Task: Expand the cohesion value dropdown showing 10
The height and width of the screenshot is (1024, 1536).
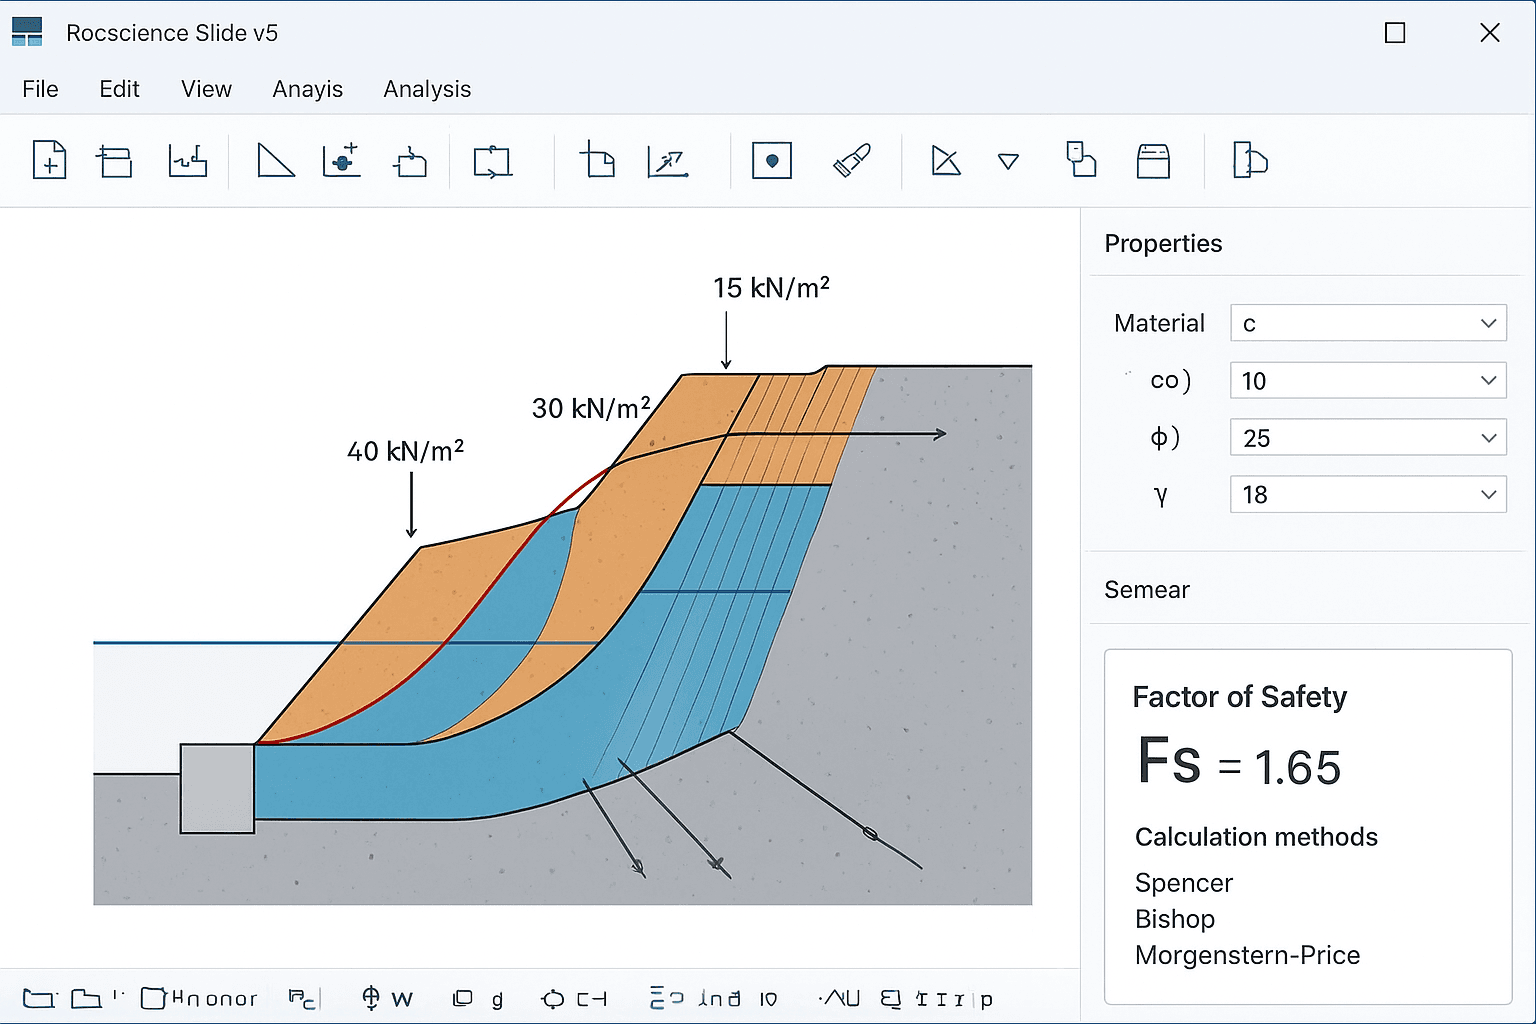Action: [x=1367, y=380]
